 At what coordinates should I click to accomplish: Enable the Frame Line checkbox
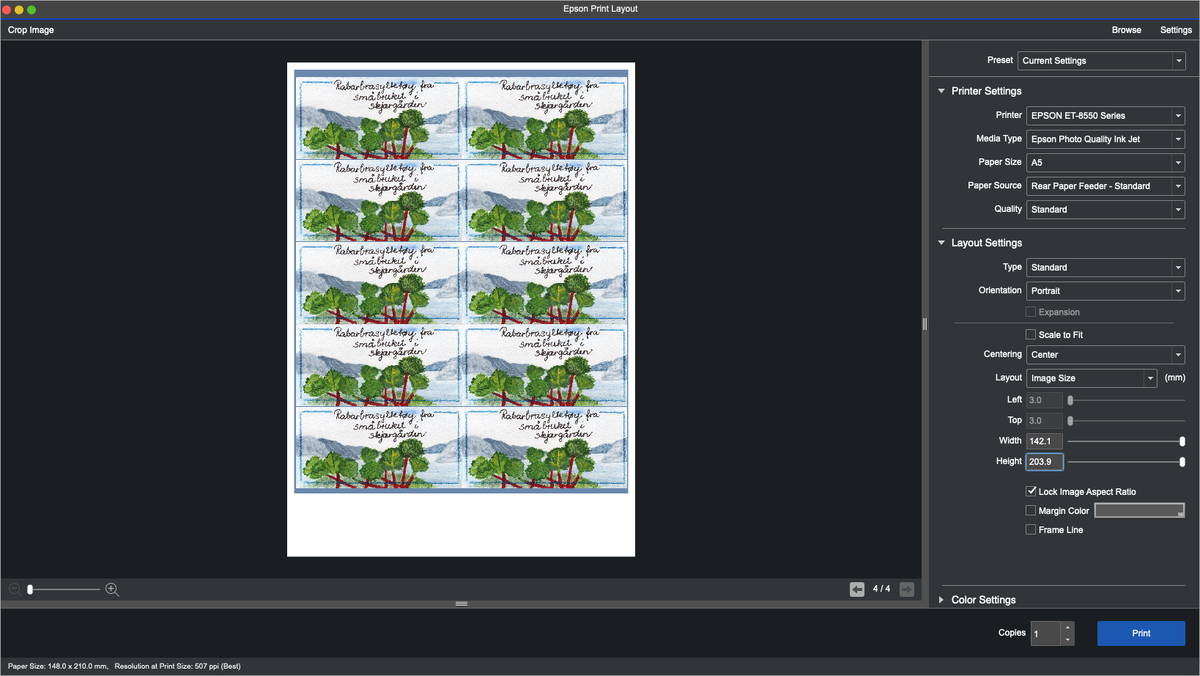pos(1031,530)
